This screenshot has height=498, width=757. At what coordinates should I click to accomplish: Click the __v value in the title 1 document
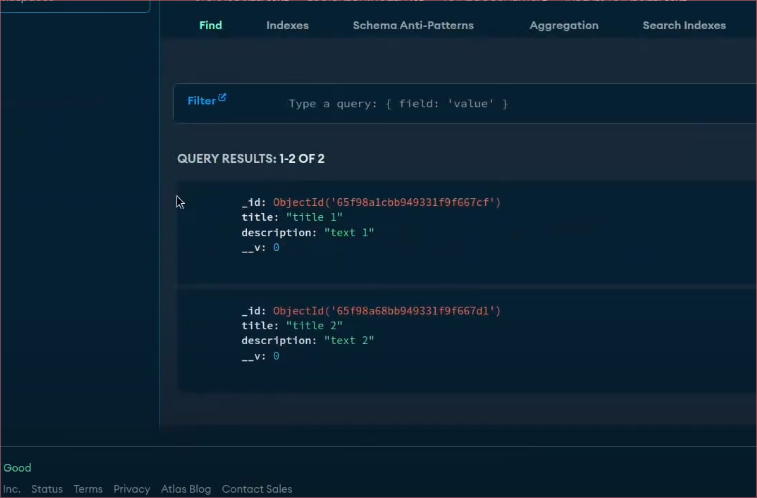(276, 248)
